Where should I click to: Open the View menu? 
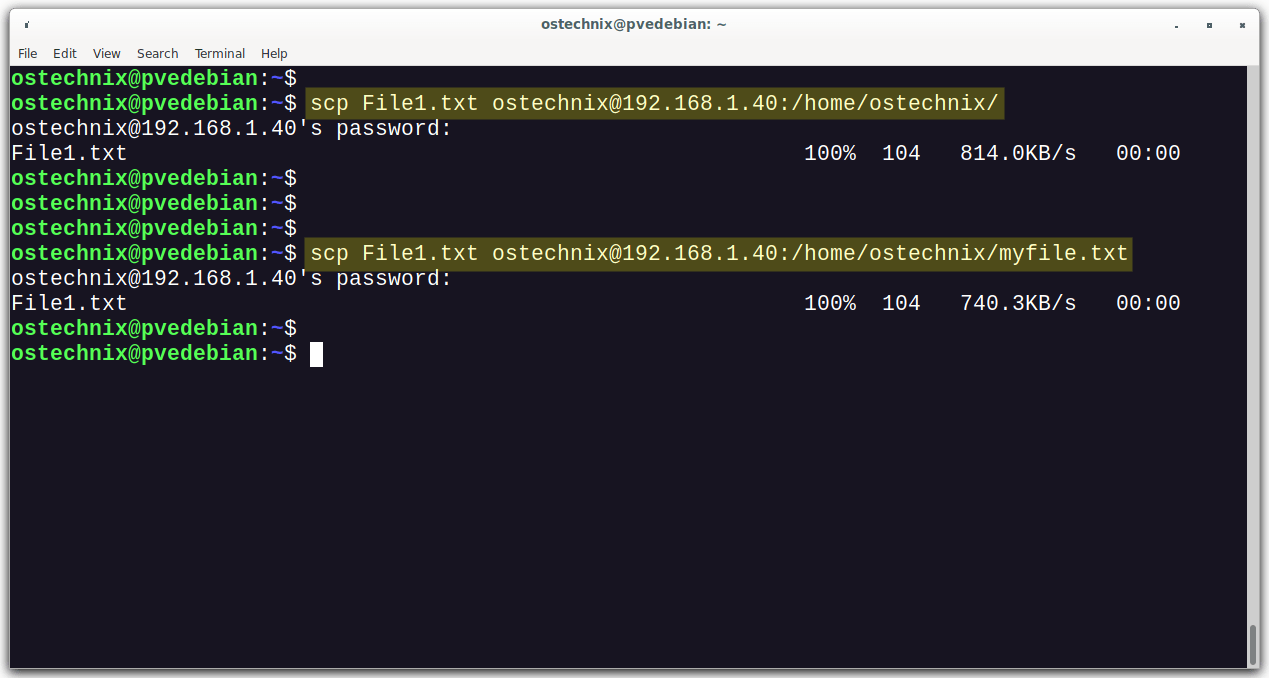tap(106, 53)
